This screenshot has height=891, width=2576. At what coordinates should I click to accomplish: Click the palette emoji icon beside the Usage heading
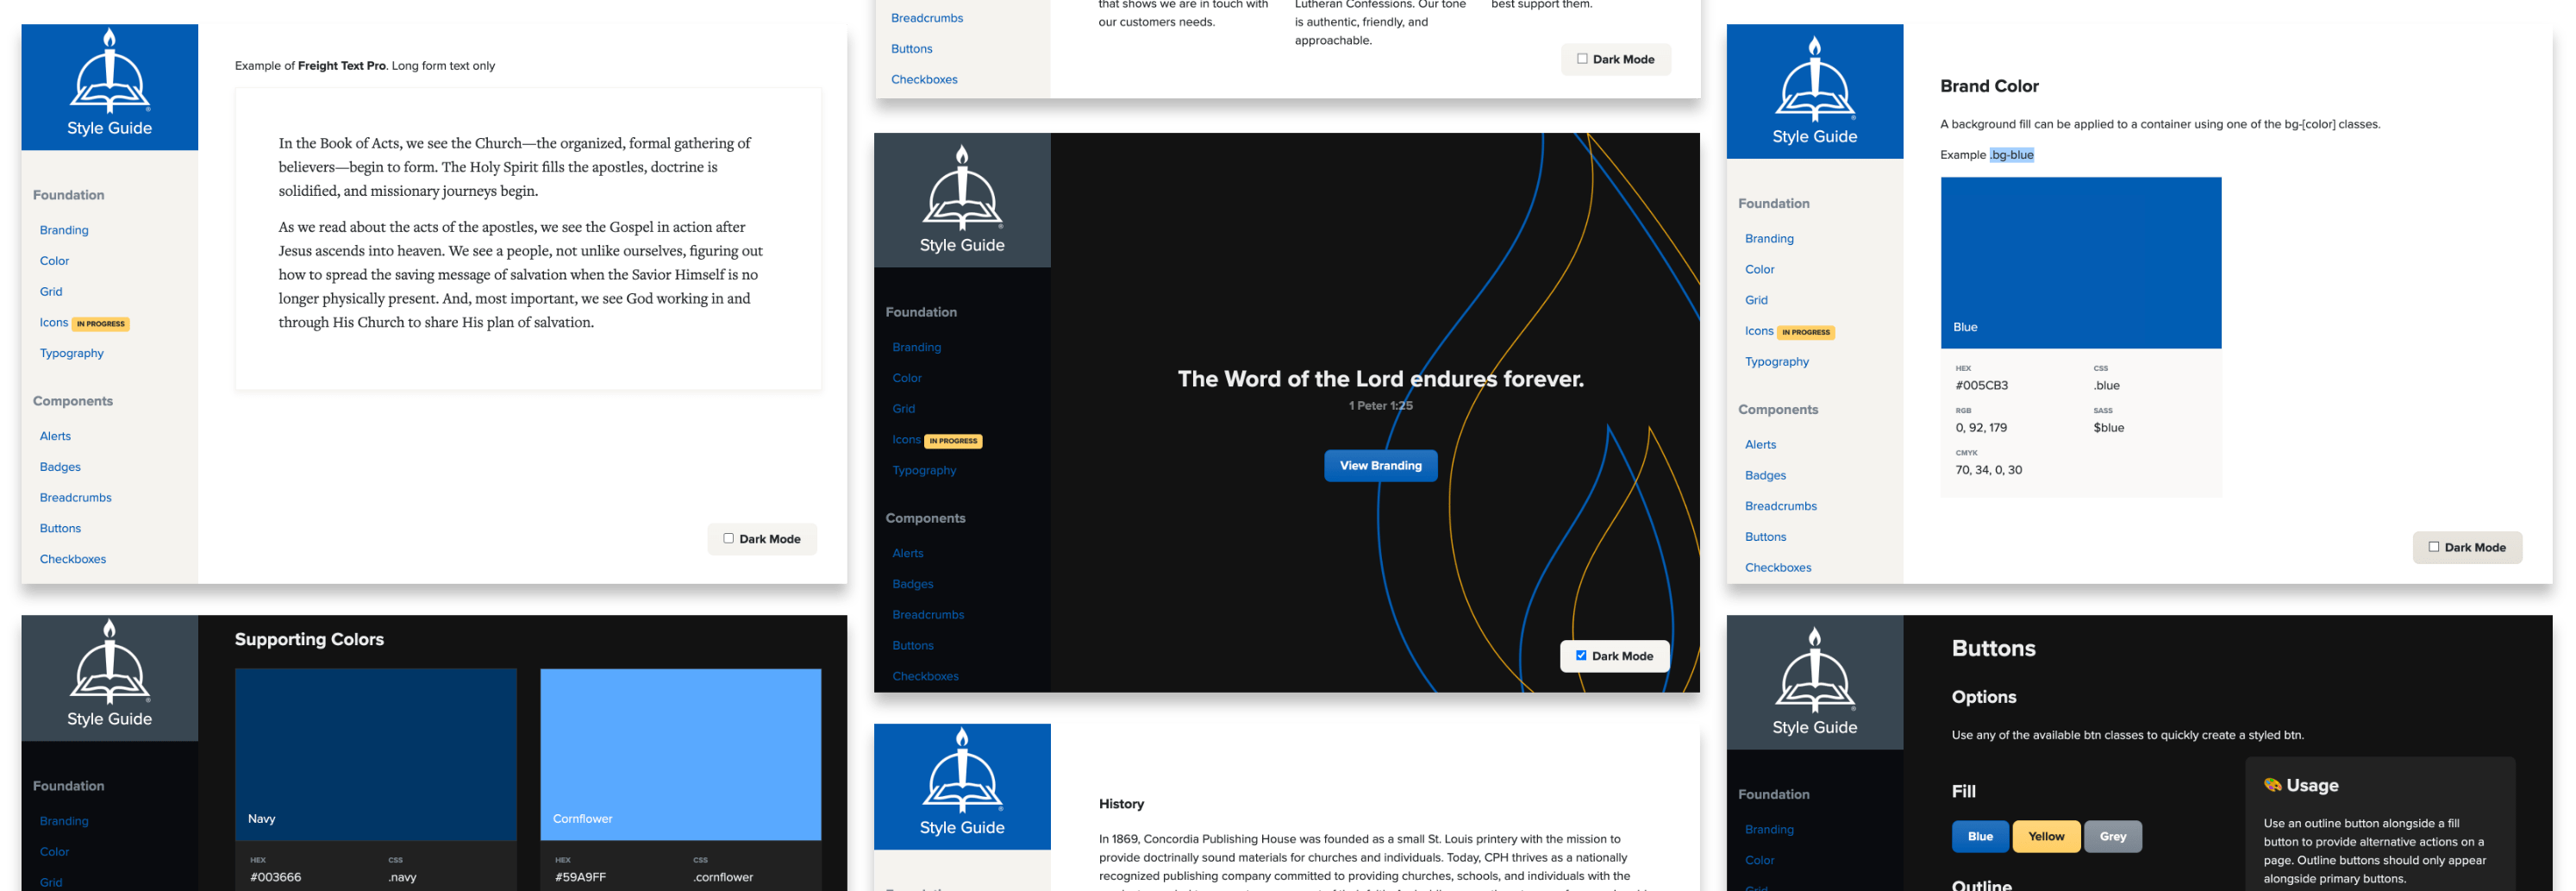point(2272,785)
